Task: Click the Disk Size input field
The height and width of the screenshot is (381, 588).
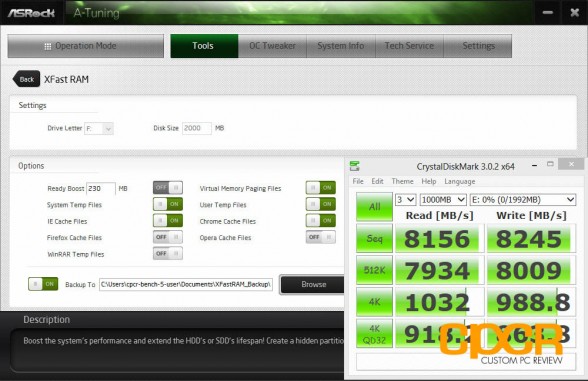Action: tap(197, 128)
